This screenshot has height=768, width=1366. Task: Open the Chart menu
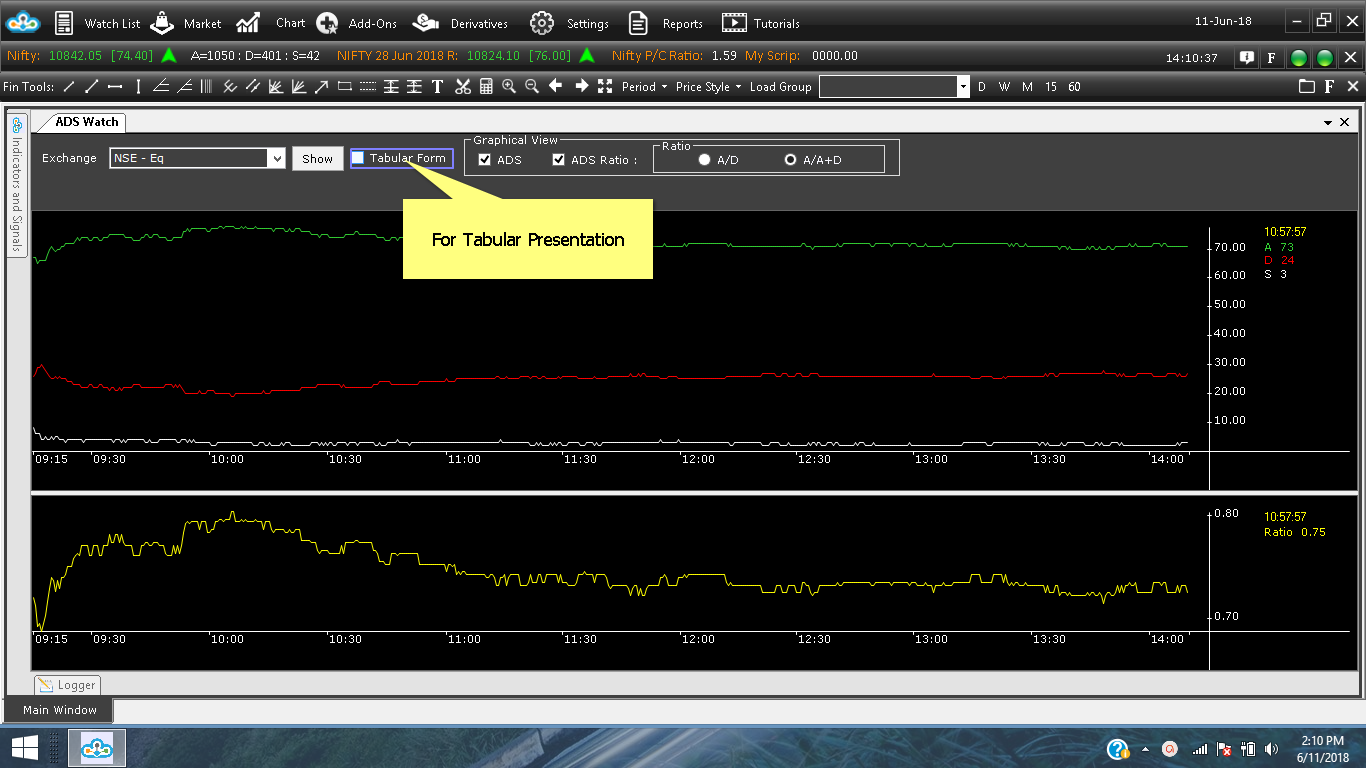(x=272, y=23)
